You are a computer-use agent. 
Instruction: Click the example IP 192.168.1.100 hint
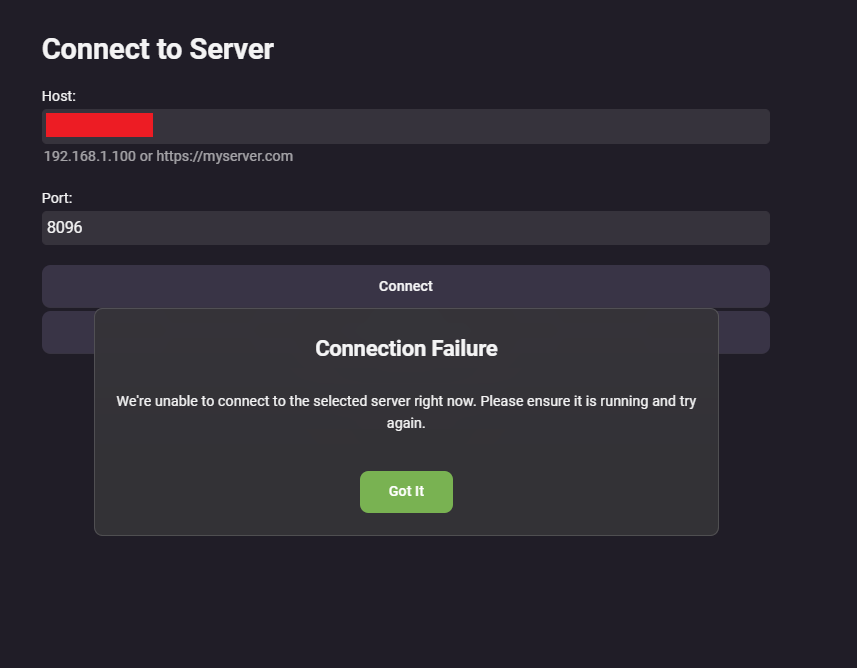pyautogui.click(x=89, y=156)
